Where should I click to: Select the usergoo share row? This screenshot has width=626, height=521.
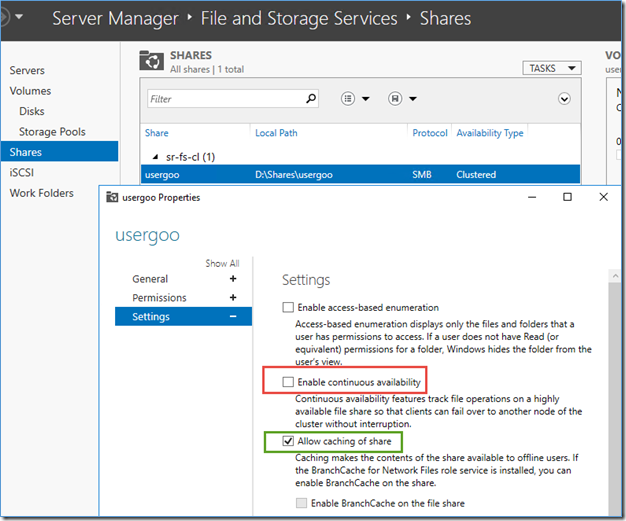click(x=360, y=174)
